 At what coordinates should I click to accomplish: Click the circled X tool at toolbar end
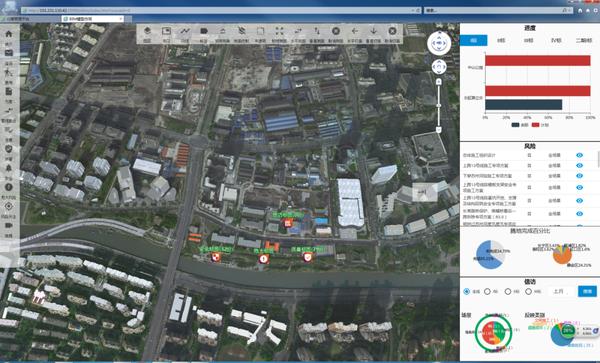(x=392, y=31)
